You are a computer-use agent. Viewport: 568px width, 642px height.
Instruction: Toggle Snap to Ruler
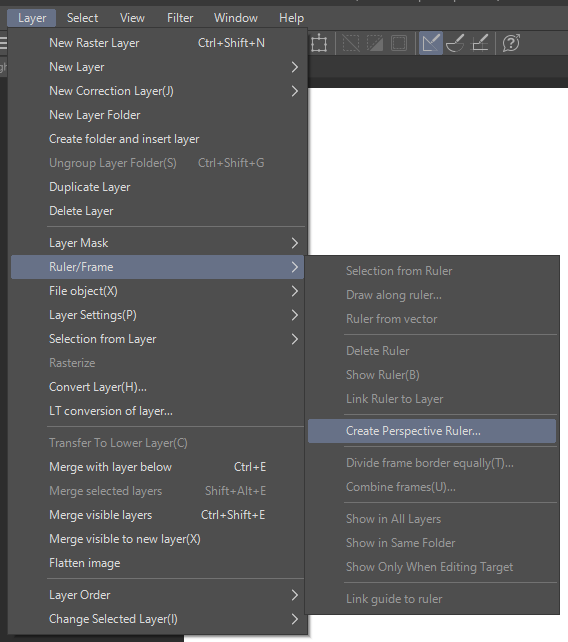(431, 43)
